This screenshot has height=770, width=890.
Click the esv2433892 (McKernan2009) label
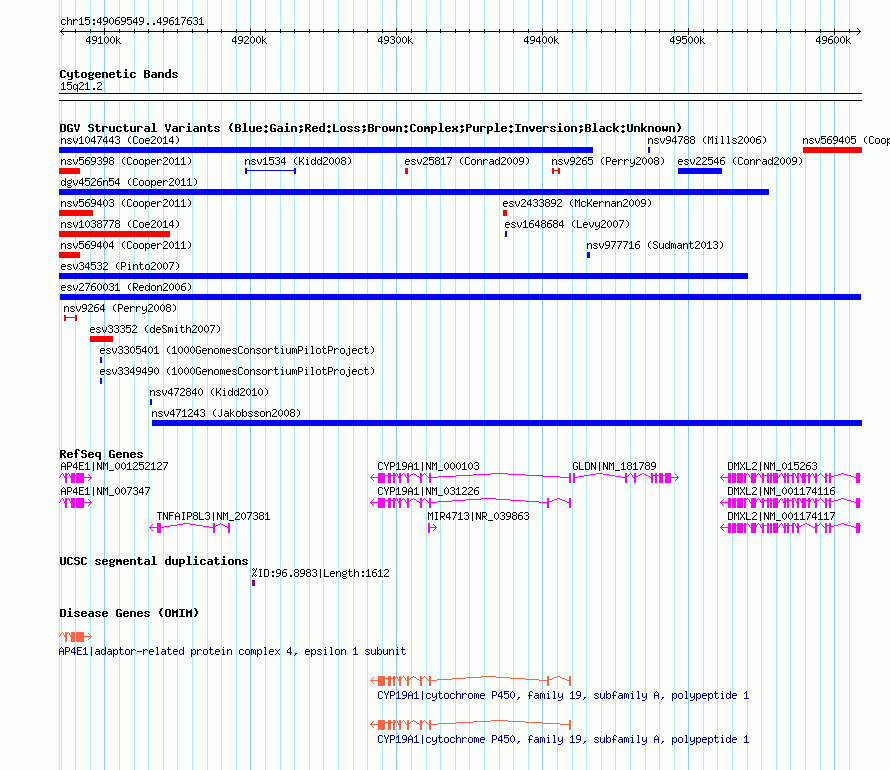click(x=577, y=203)
